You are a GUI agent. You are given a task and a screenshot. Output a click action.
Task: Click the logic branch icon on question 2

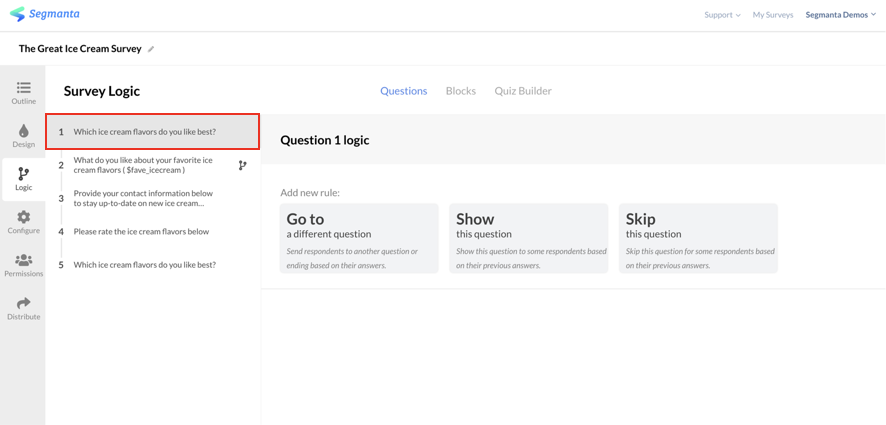click(x=242, y=165)
